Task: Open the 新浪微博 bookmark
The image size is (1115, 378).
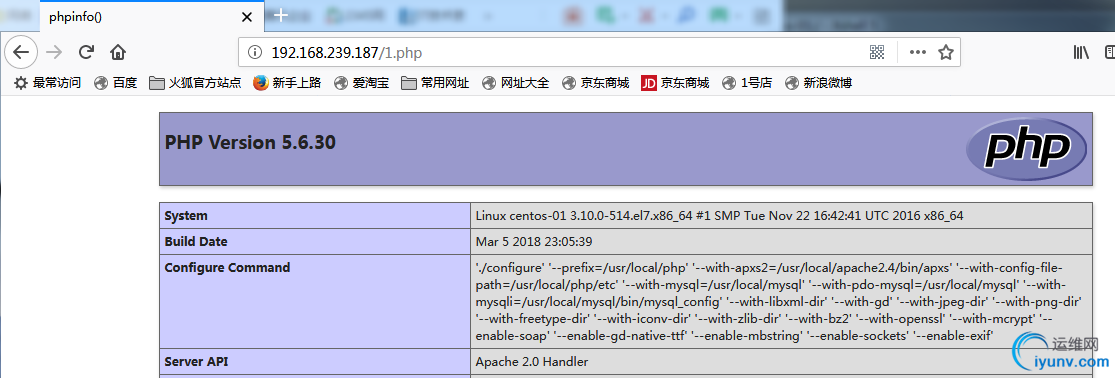Action: 818,83
